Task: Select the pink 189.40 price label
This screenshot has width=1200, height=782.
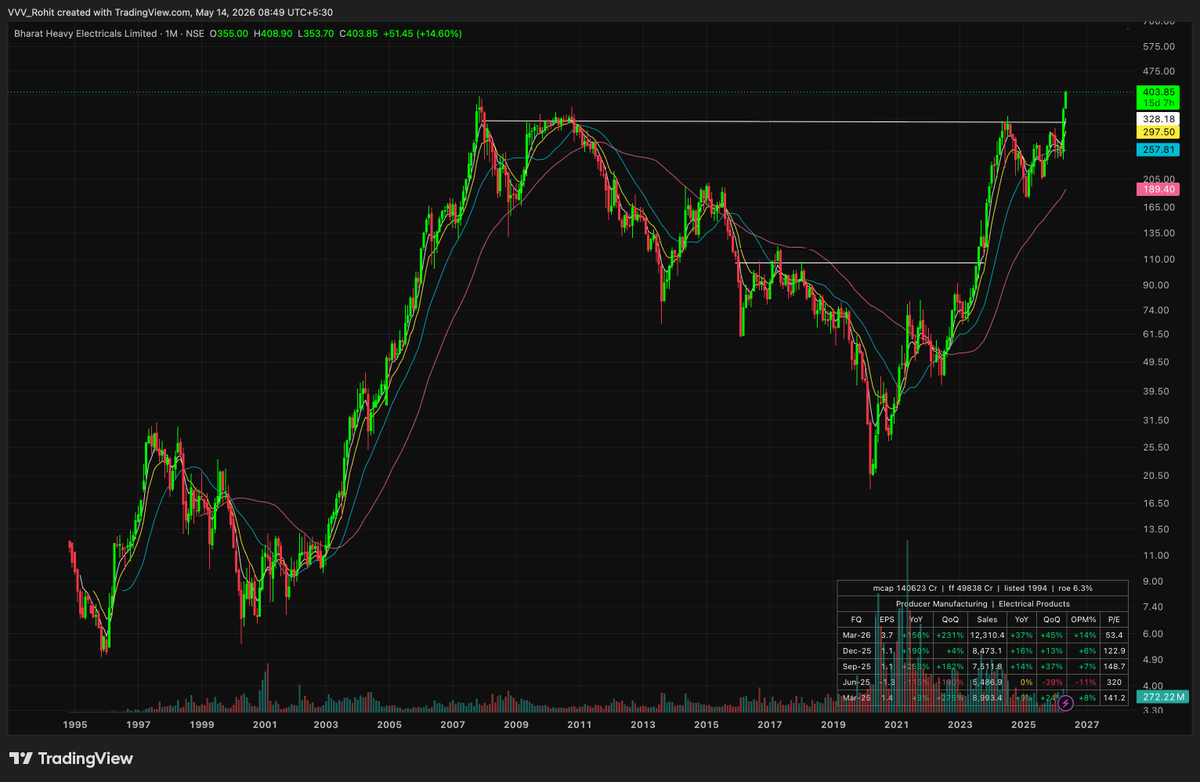Action: click(x=1157, y=189)
